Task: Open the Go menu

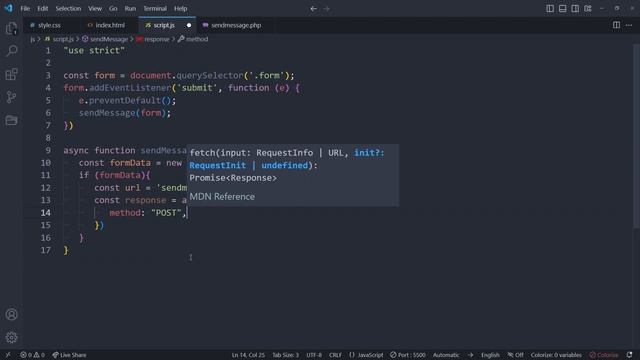Action: 113,9
